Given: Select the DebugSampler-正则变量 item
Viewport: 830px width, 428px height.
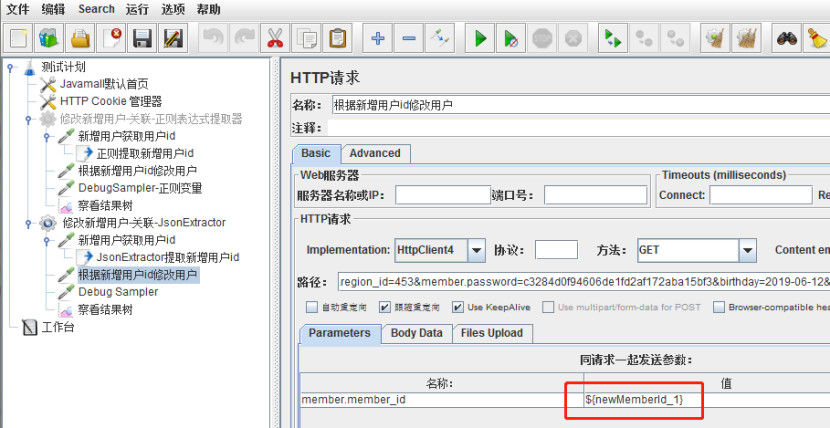Looking at the screenshot, I should coord(140,188).
